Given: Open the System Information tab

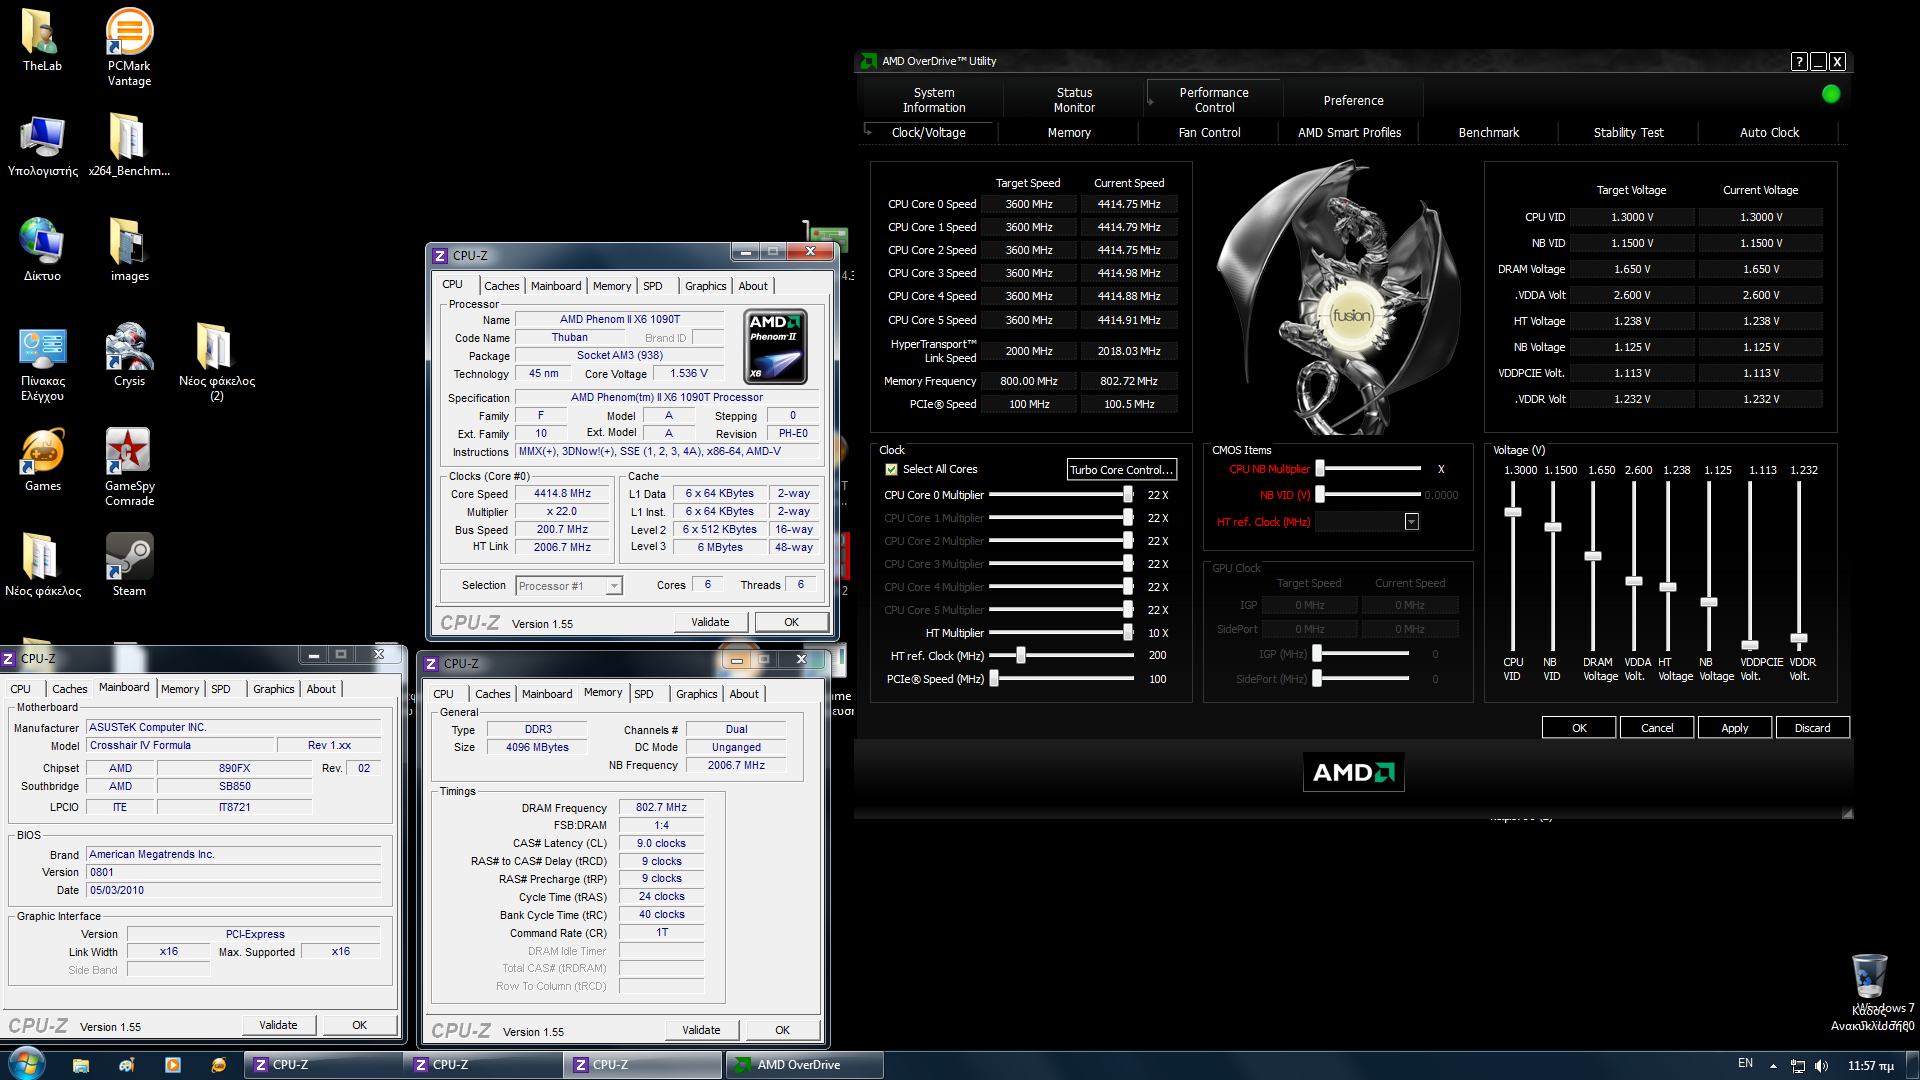Looking at the screenshot, I should 934,100.
